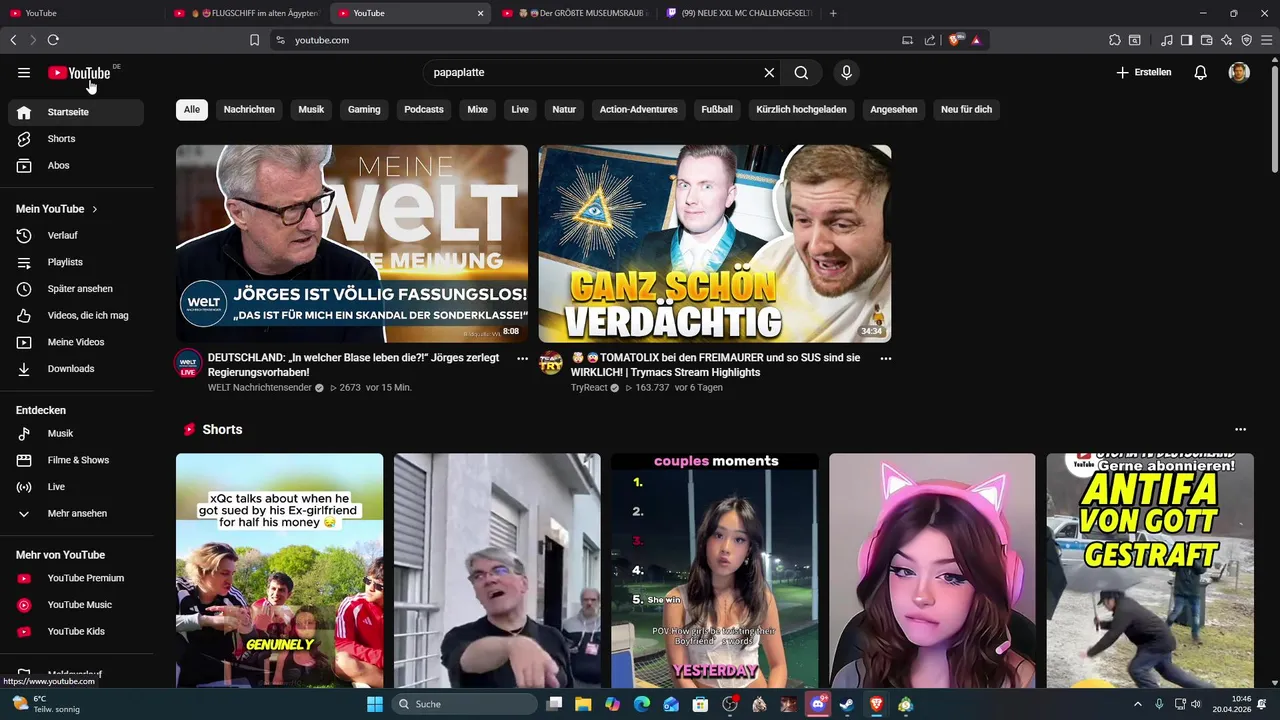Open the GANZ SCHÖN VERDÄCHTIG thumbnail
This screenshot has width=1280, height=720.
(715, 244)
